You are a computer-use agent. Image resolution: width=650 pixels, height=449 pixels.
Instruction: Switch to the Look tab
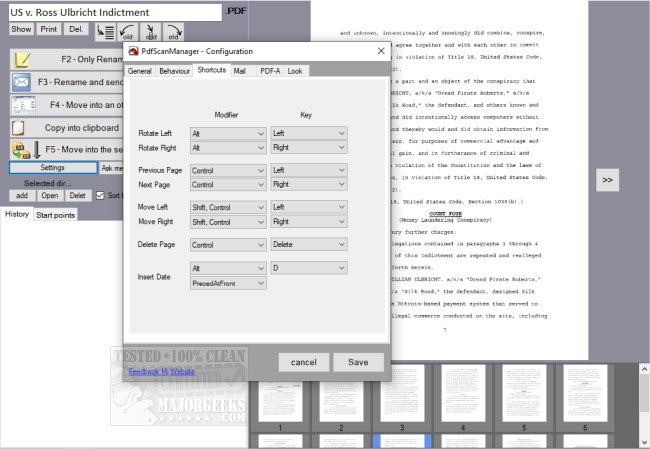295,71
